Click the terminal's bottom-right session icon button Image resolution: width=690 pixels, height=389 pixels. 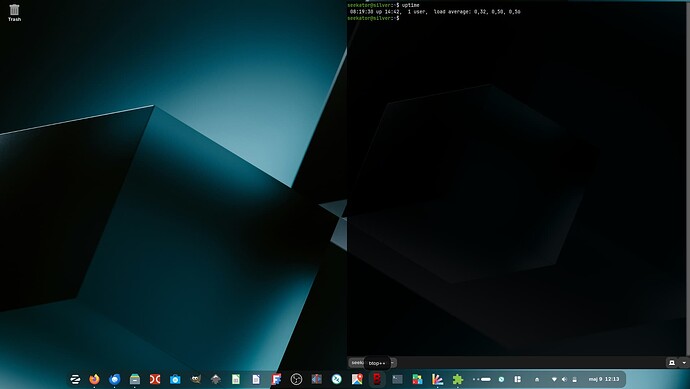[x=672, y=363]
